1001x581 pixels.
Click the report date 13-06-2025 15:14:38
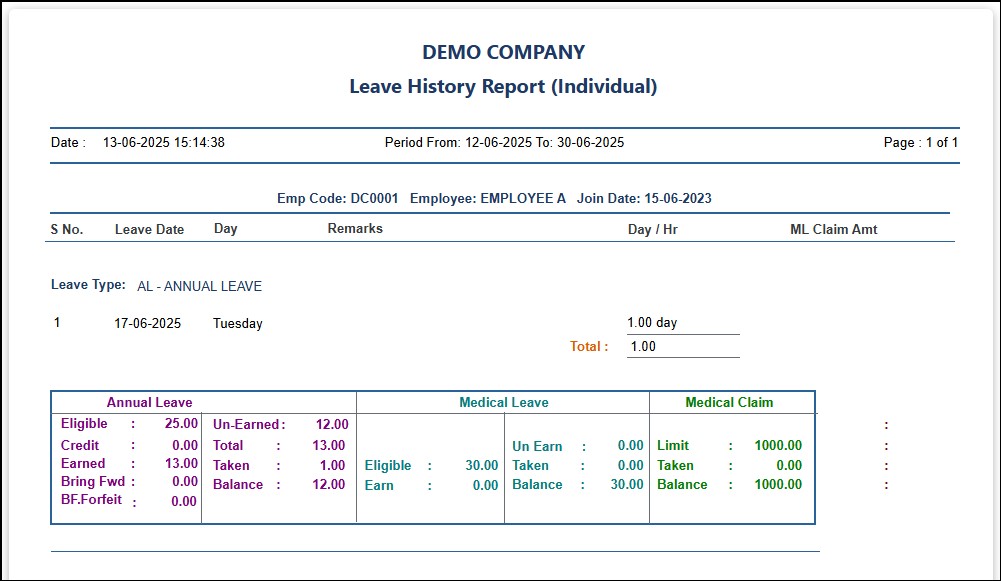[163, 143]
